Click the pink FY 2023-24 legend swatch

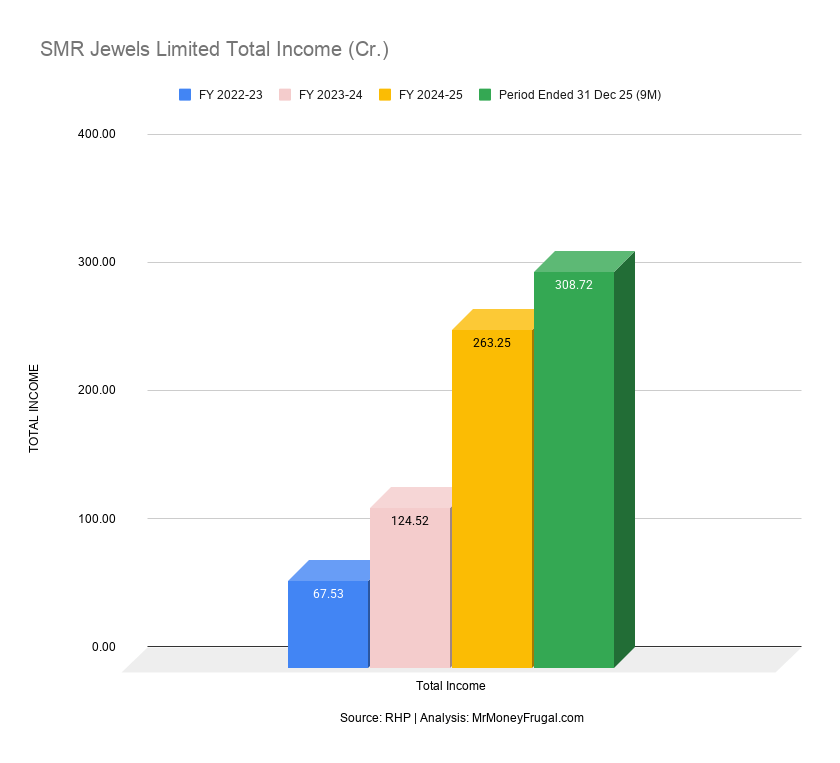285,95
